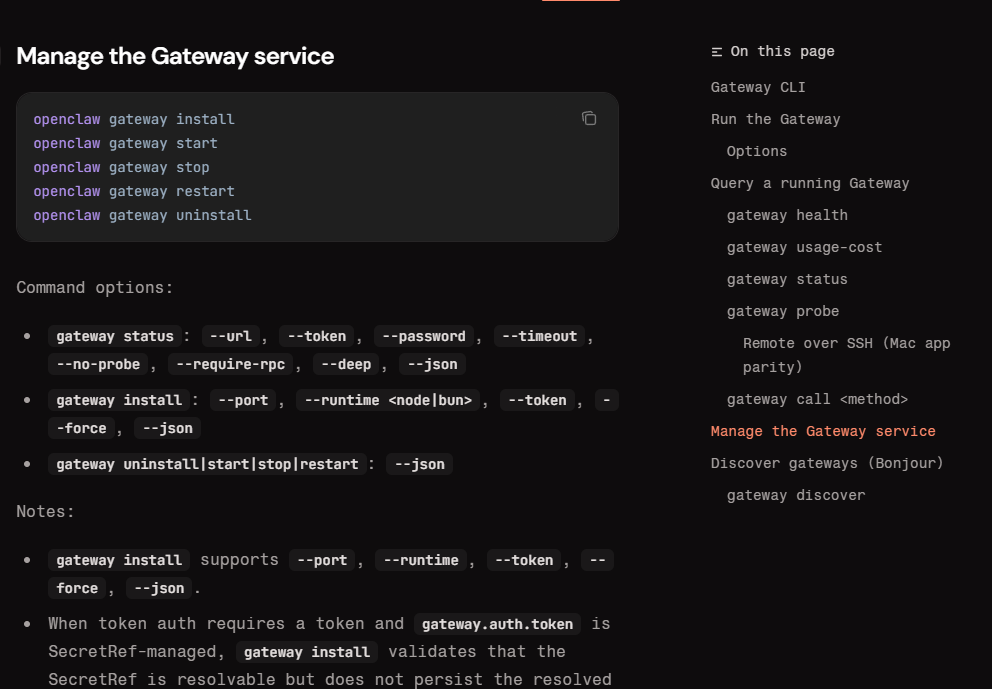Viewport: 992px width, 689px height.
Task: Click the 'gateway.auth.token' inline code
Action: 497,624
